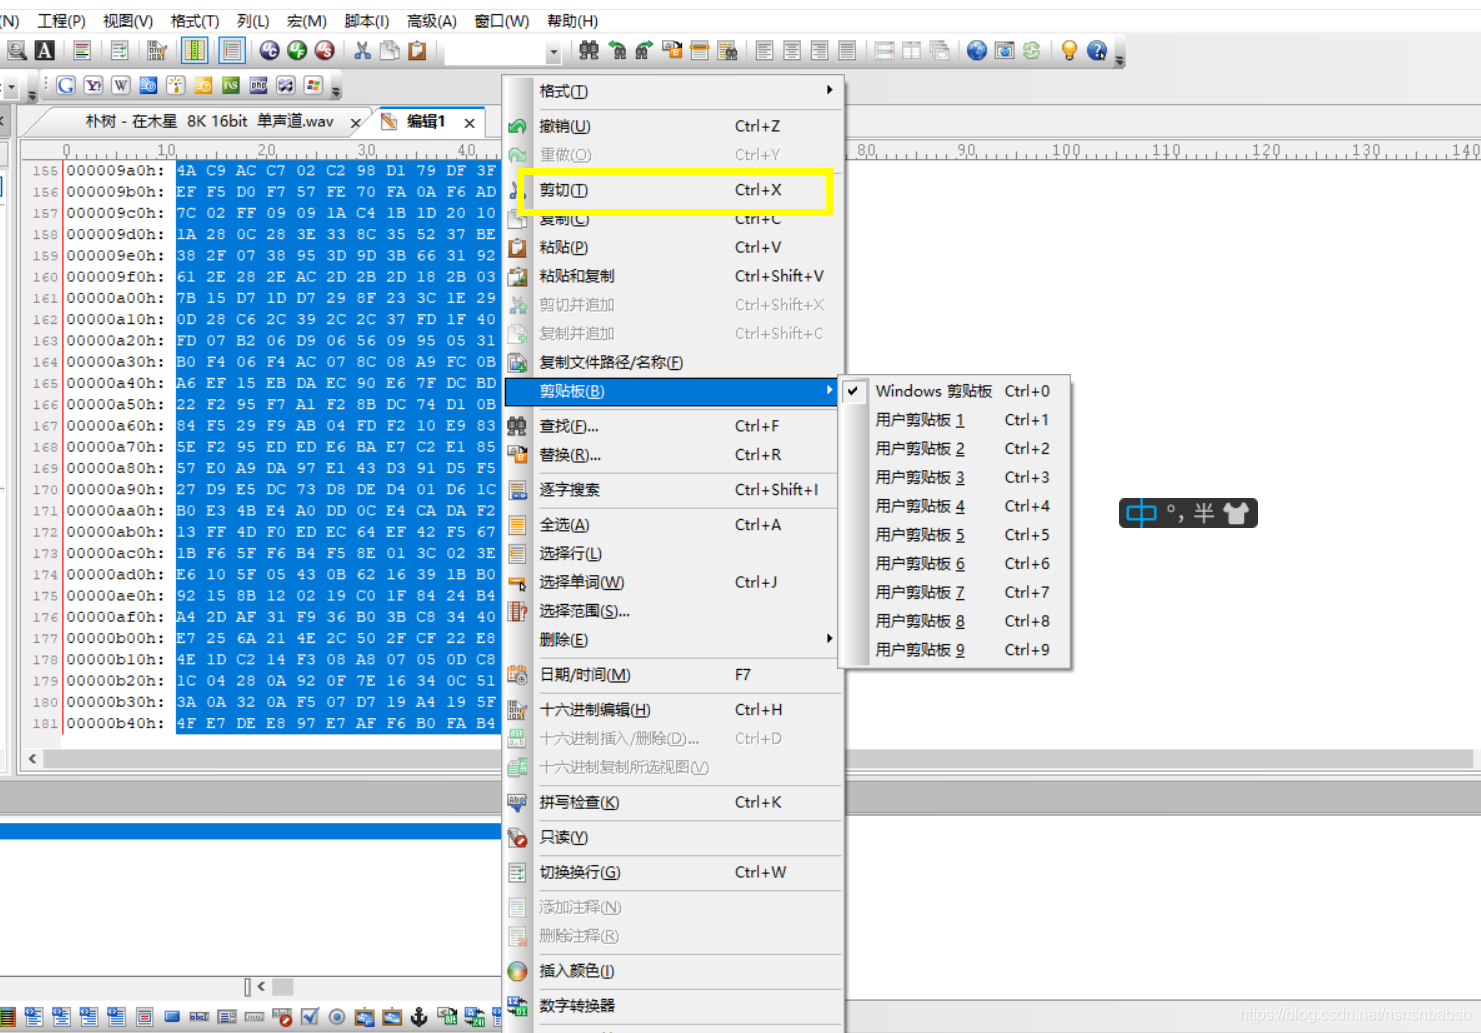Click the Wikipedia toolbar icon
1481x1033 pixels.
121,85
